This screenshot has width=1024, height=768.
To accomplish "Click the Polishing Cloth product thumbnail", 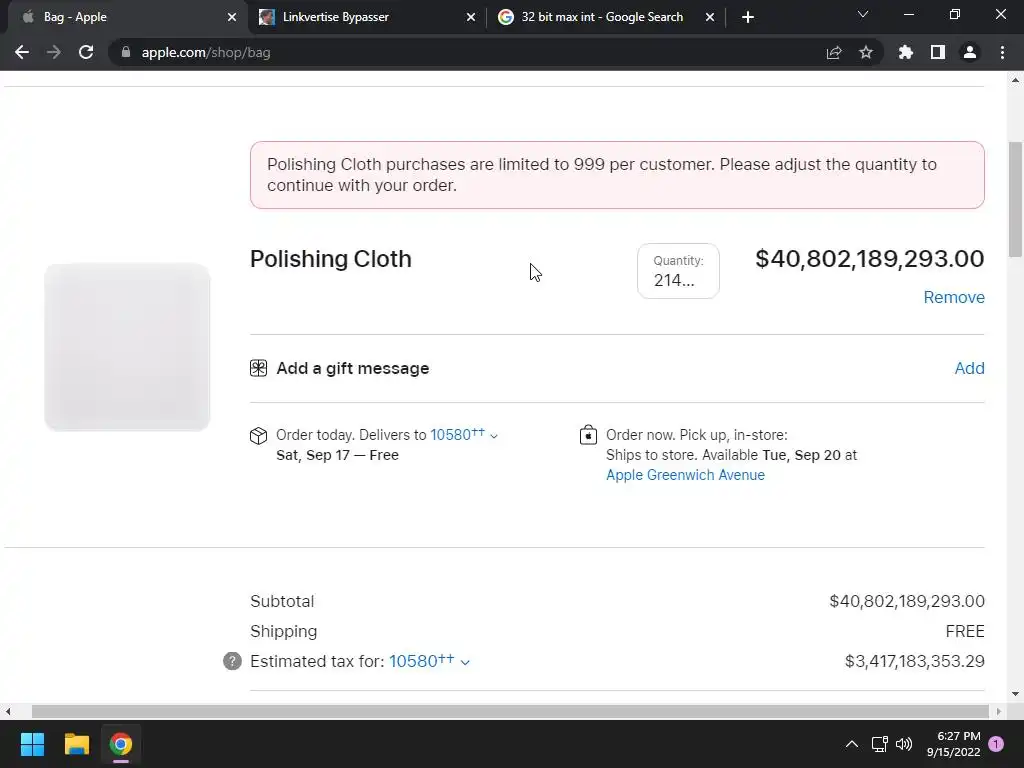I will (x=127, y=347).
